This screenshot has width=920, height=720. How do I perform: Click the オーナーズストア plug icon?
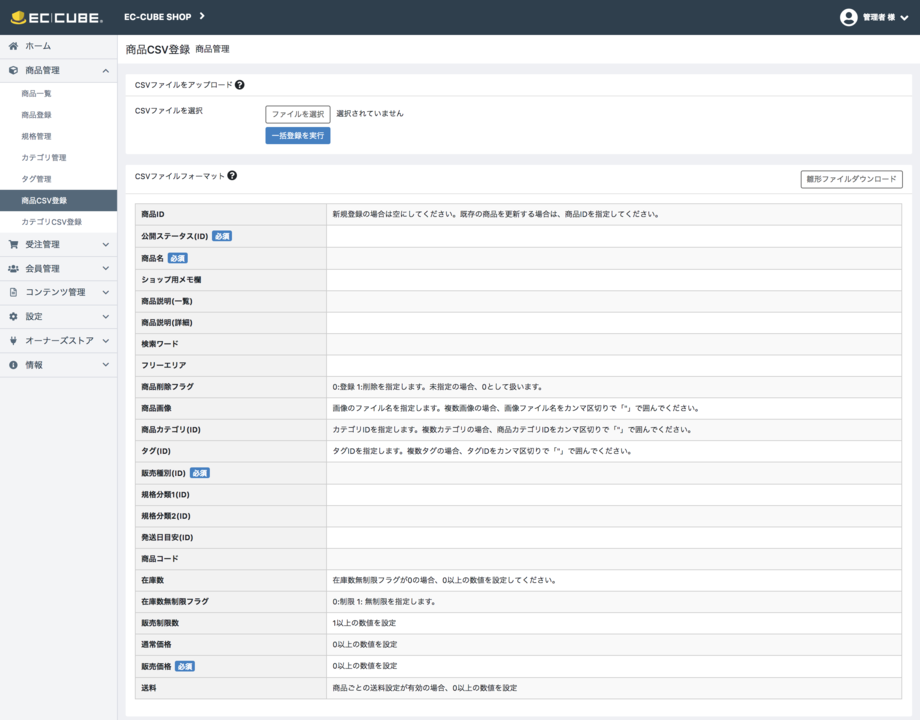pos(13,340)
